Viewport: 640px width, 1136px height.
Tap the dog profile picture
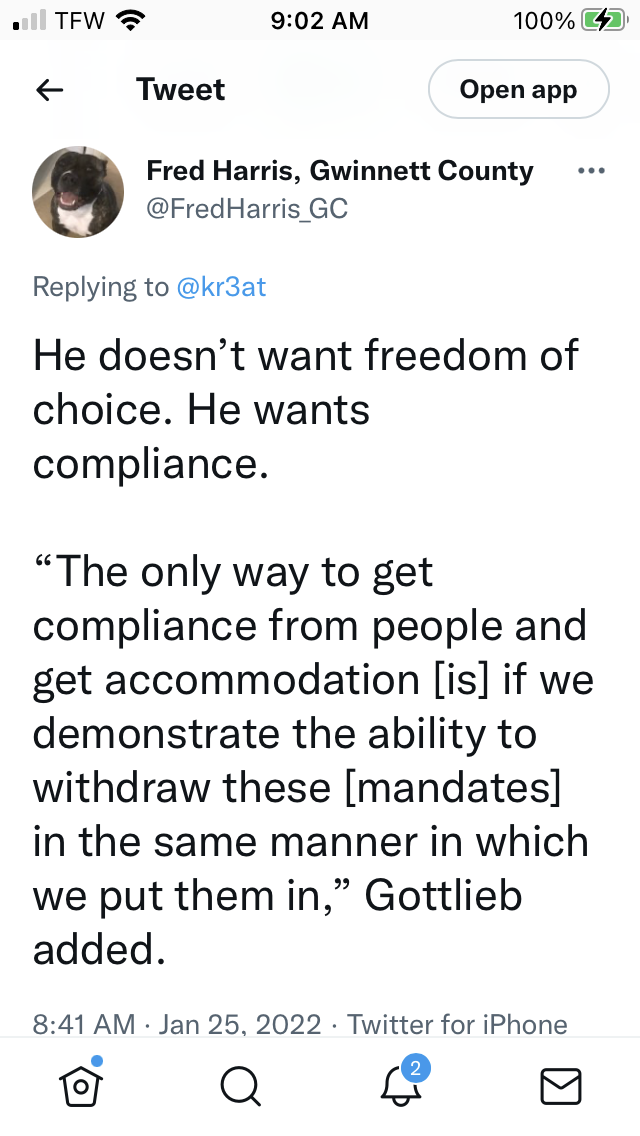click(78, 191)
